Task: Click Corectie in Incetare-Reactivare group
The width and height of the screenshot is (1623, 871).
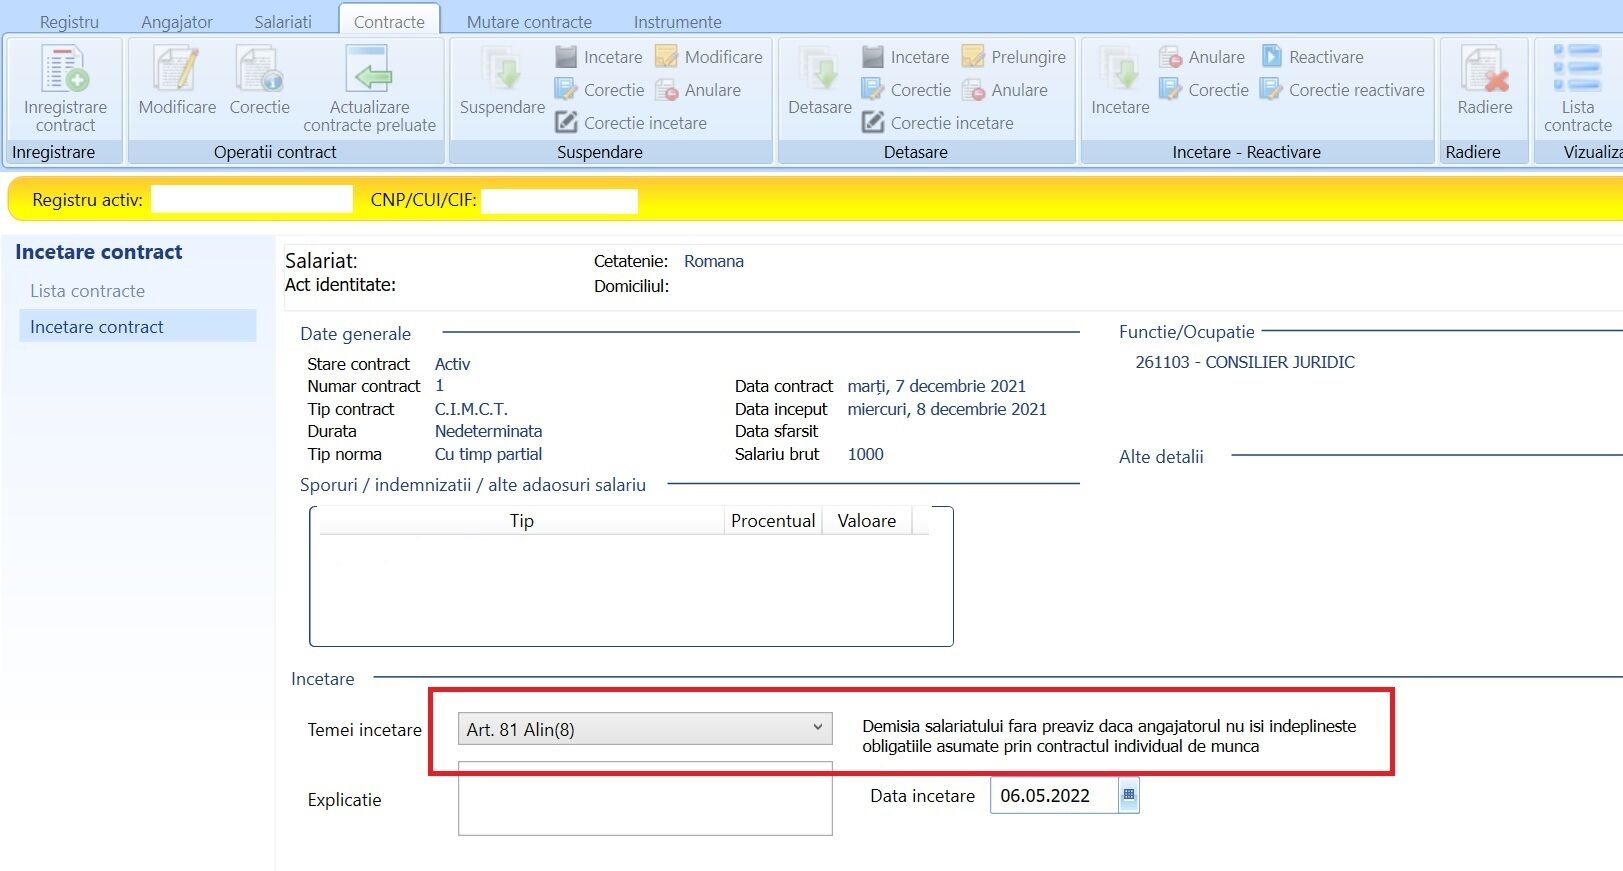Action: 1204,90
